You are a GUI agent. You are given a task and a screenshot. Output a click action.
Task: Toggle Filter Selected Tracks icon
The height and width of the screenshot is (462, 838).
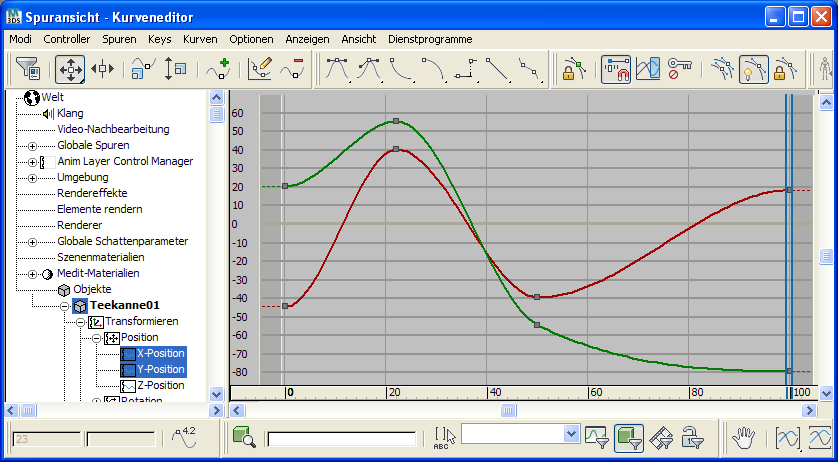tap(596, 437)
